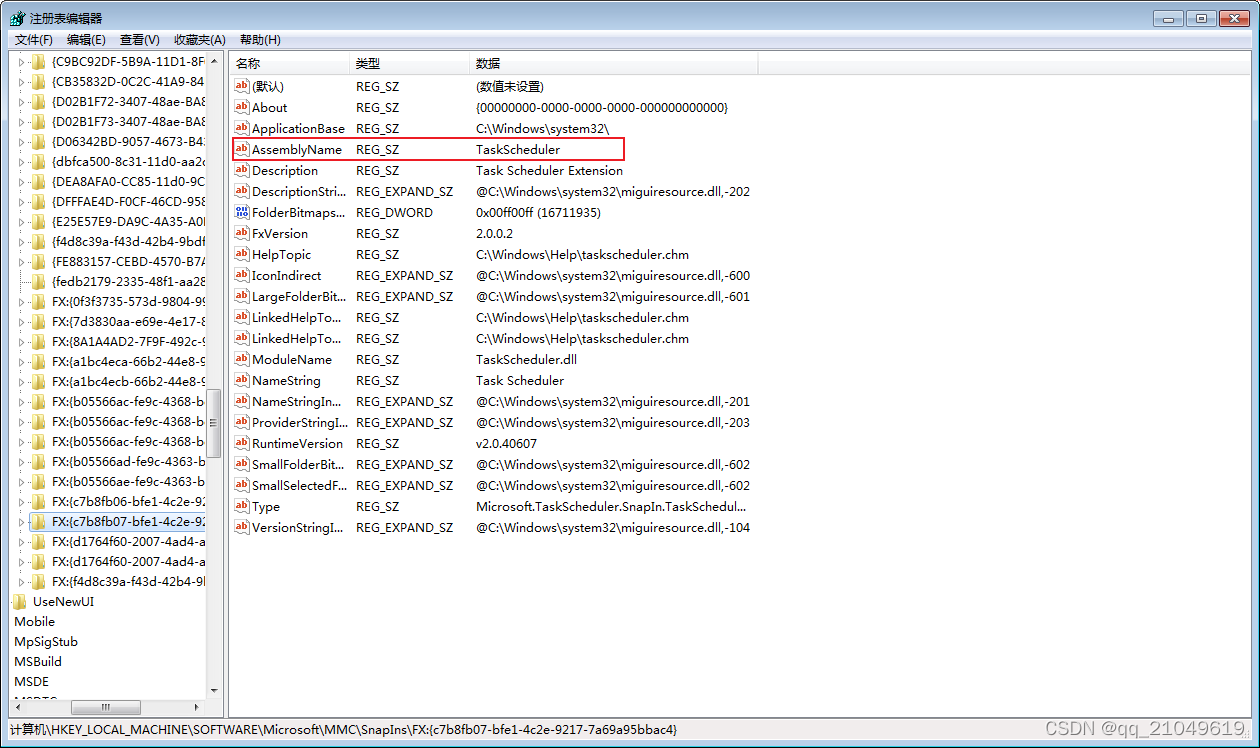Expand the FX:{7d3830aa-e69e key
The width and height of the screenshot is (1260, 748).
point(21,321)
